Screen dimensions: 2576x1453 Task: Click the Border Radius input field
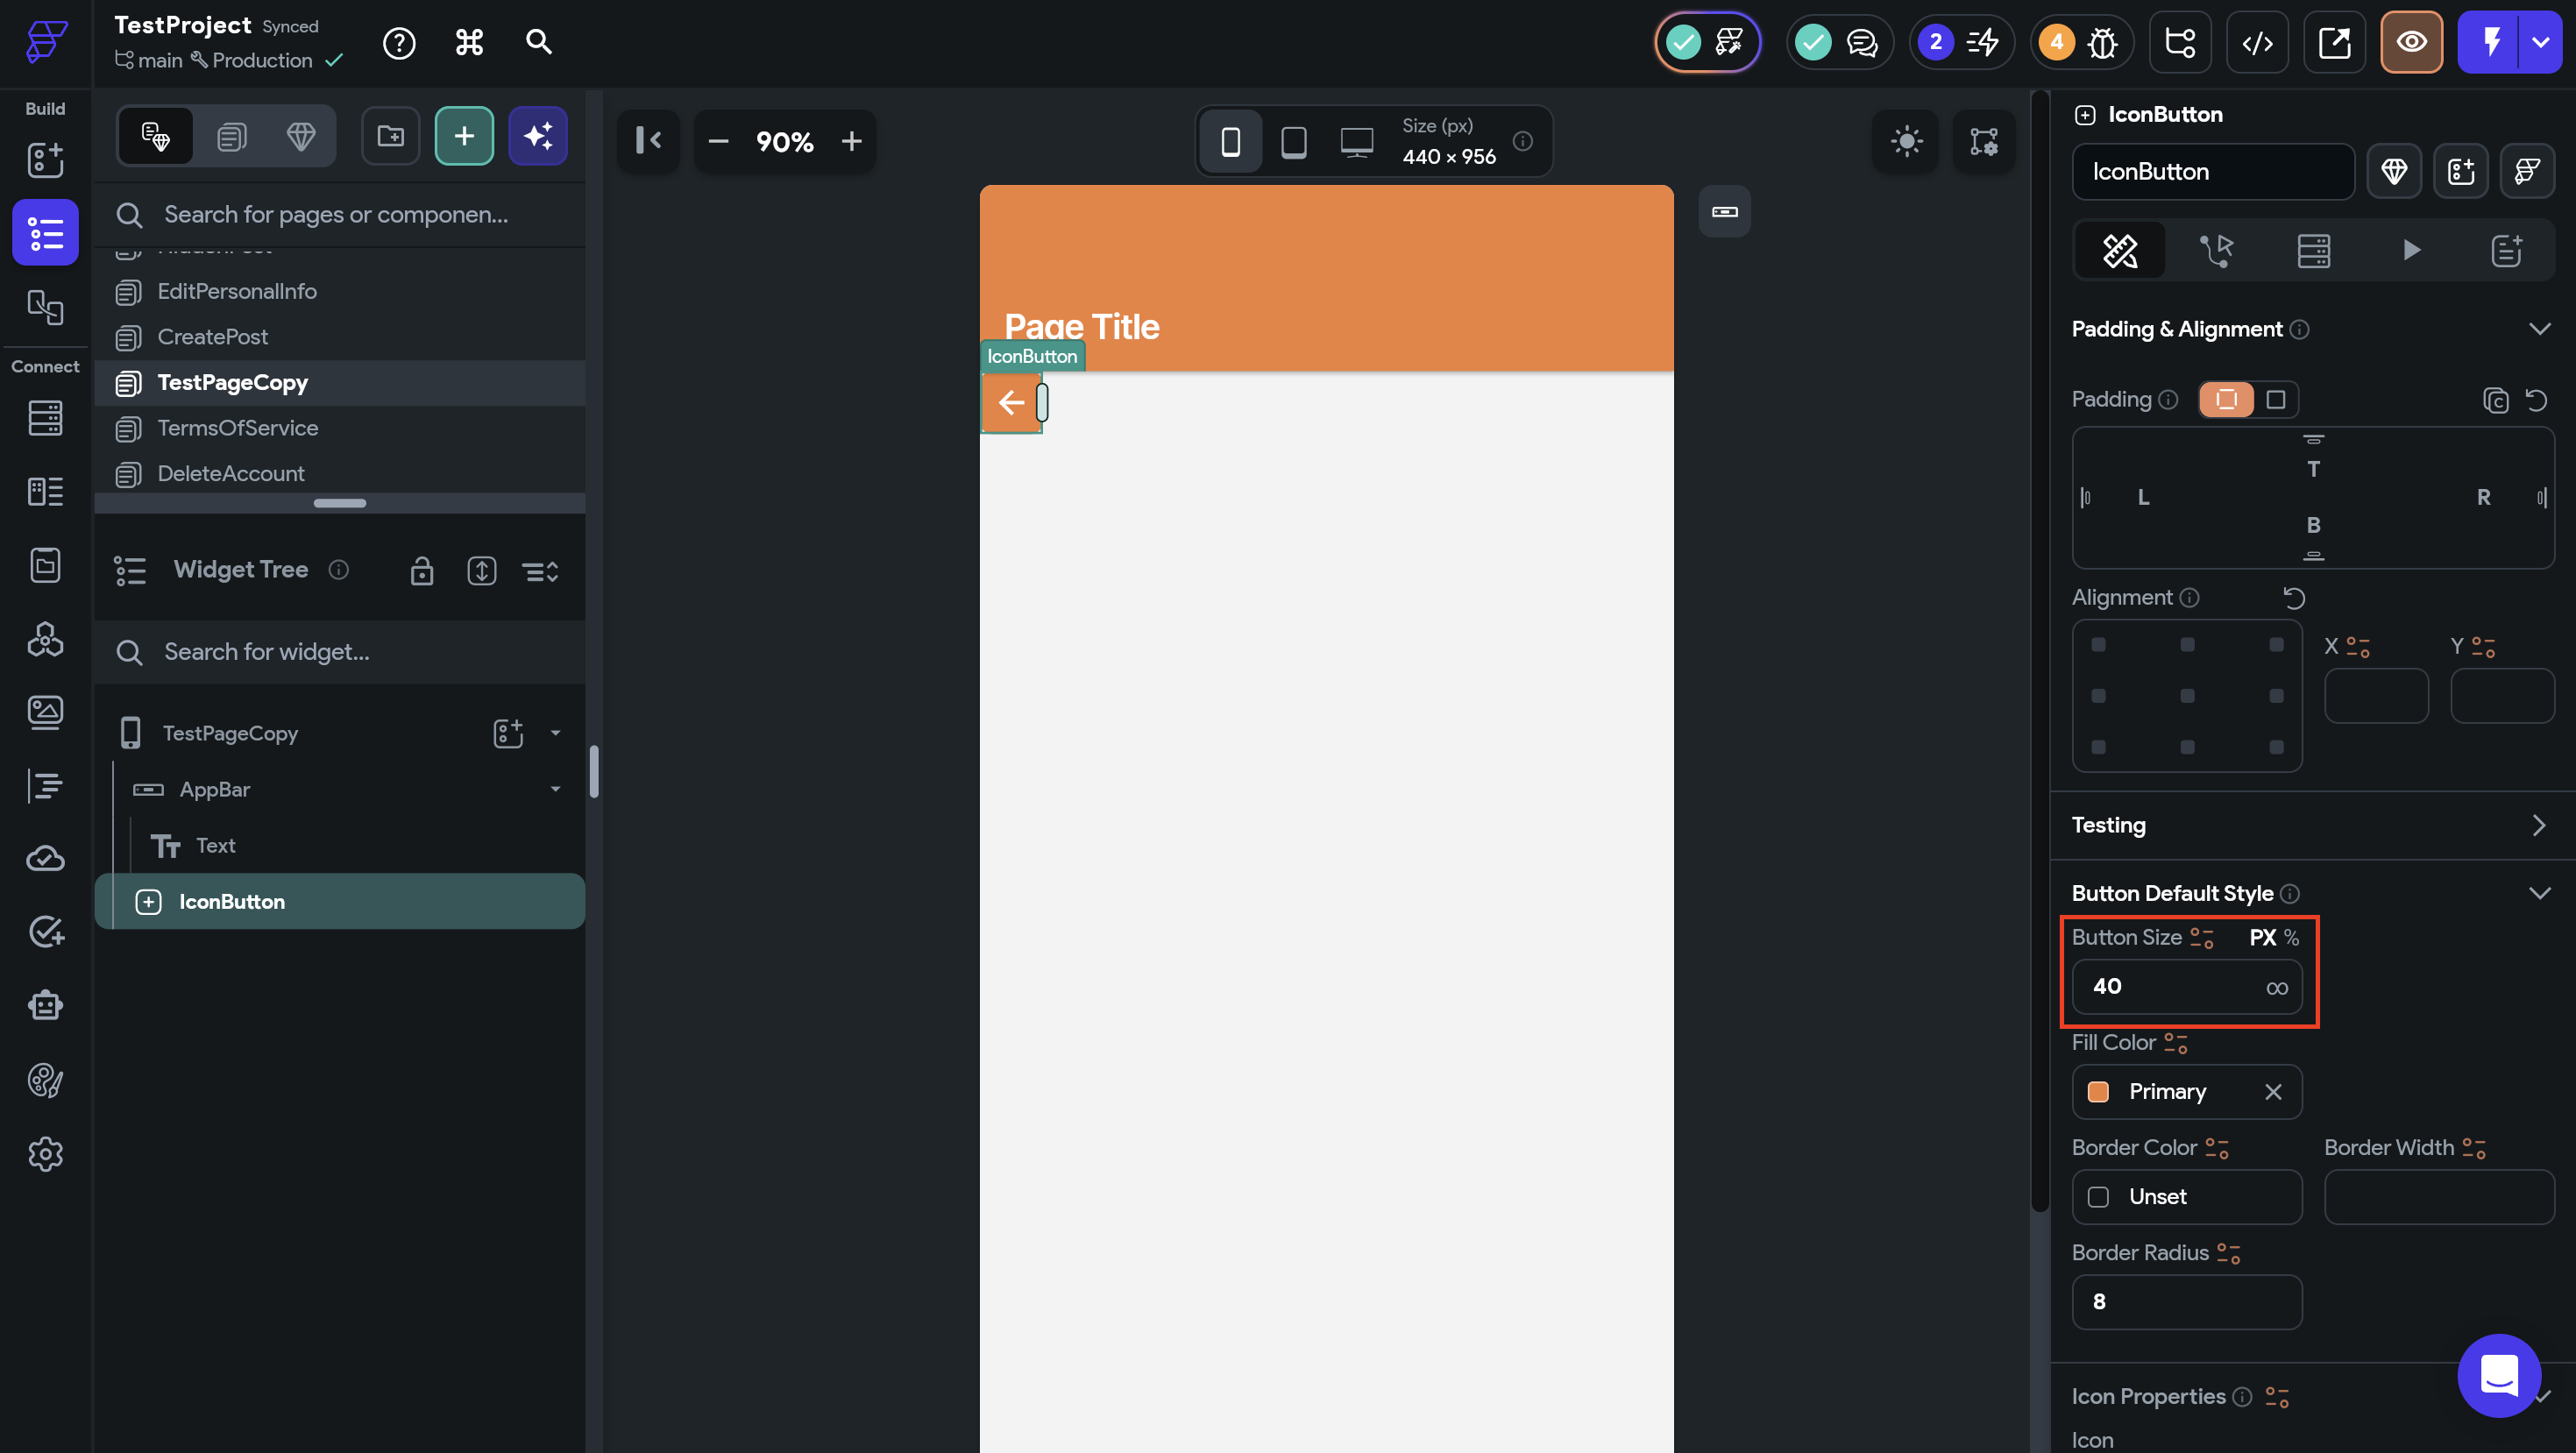click(x=2186, y=1301)
